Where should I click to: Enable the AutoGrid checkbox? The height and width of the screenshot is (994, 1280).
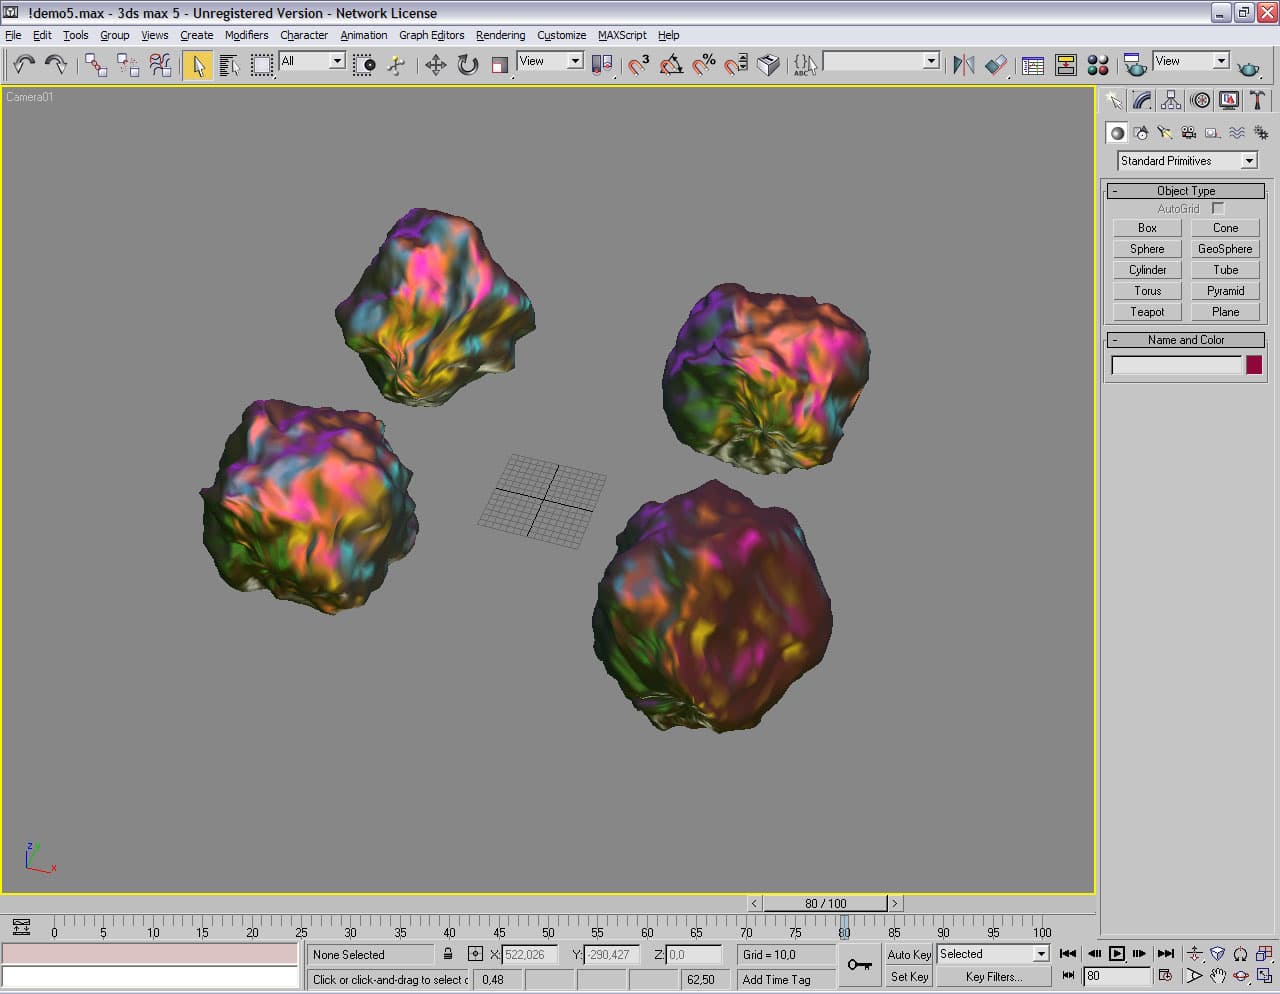(x=1217, y=208)
